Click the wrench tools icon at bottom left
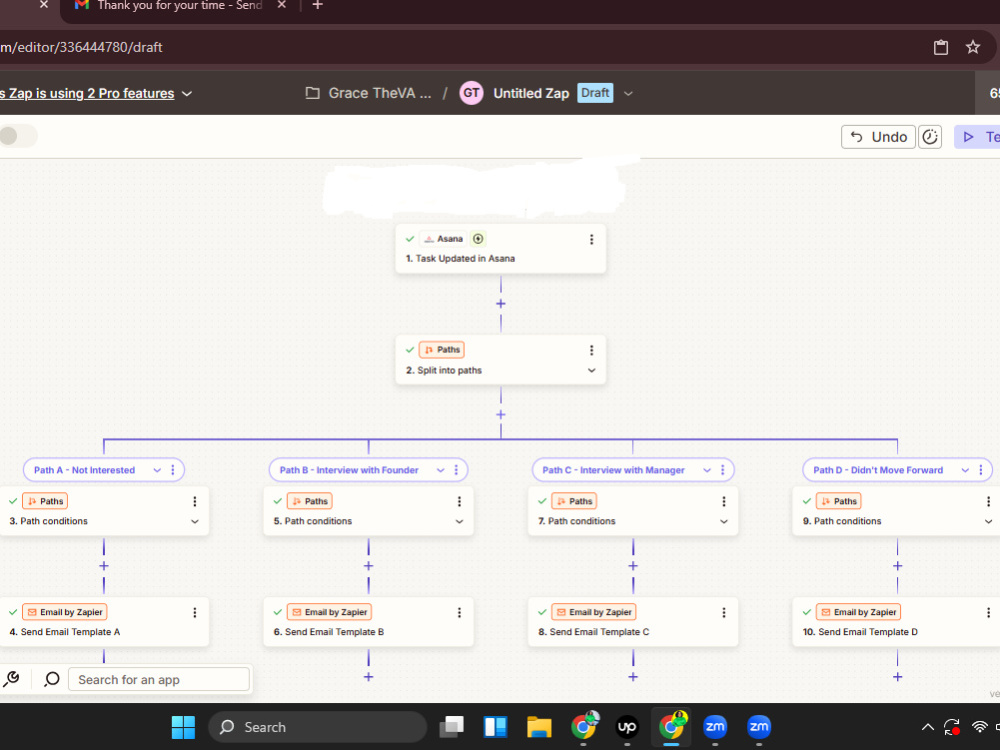This screenshot has height=750, width=1000. 12,679
